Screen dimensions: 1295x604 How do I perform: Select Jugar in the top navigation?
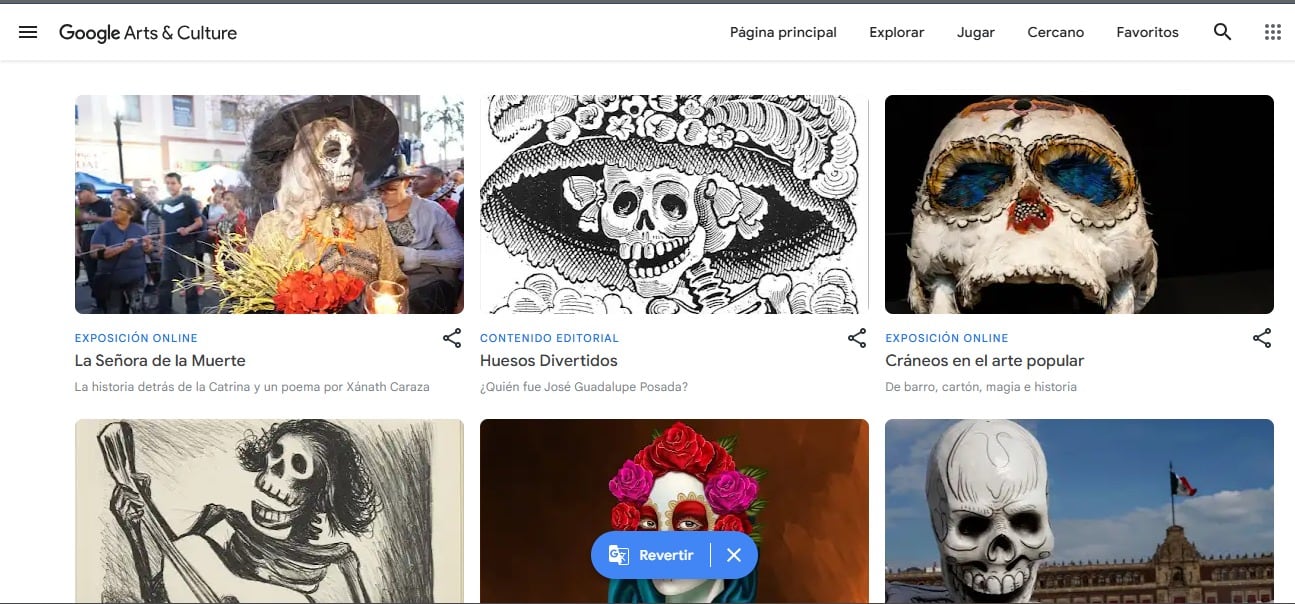click(975, 32)
